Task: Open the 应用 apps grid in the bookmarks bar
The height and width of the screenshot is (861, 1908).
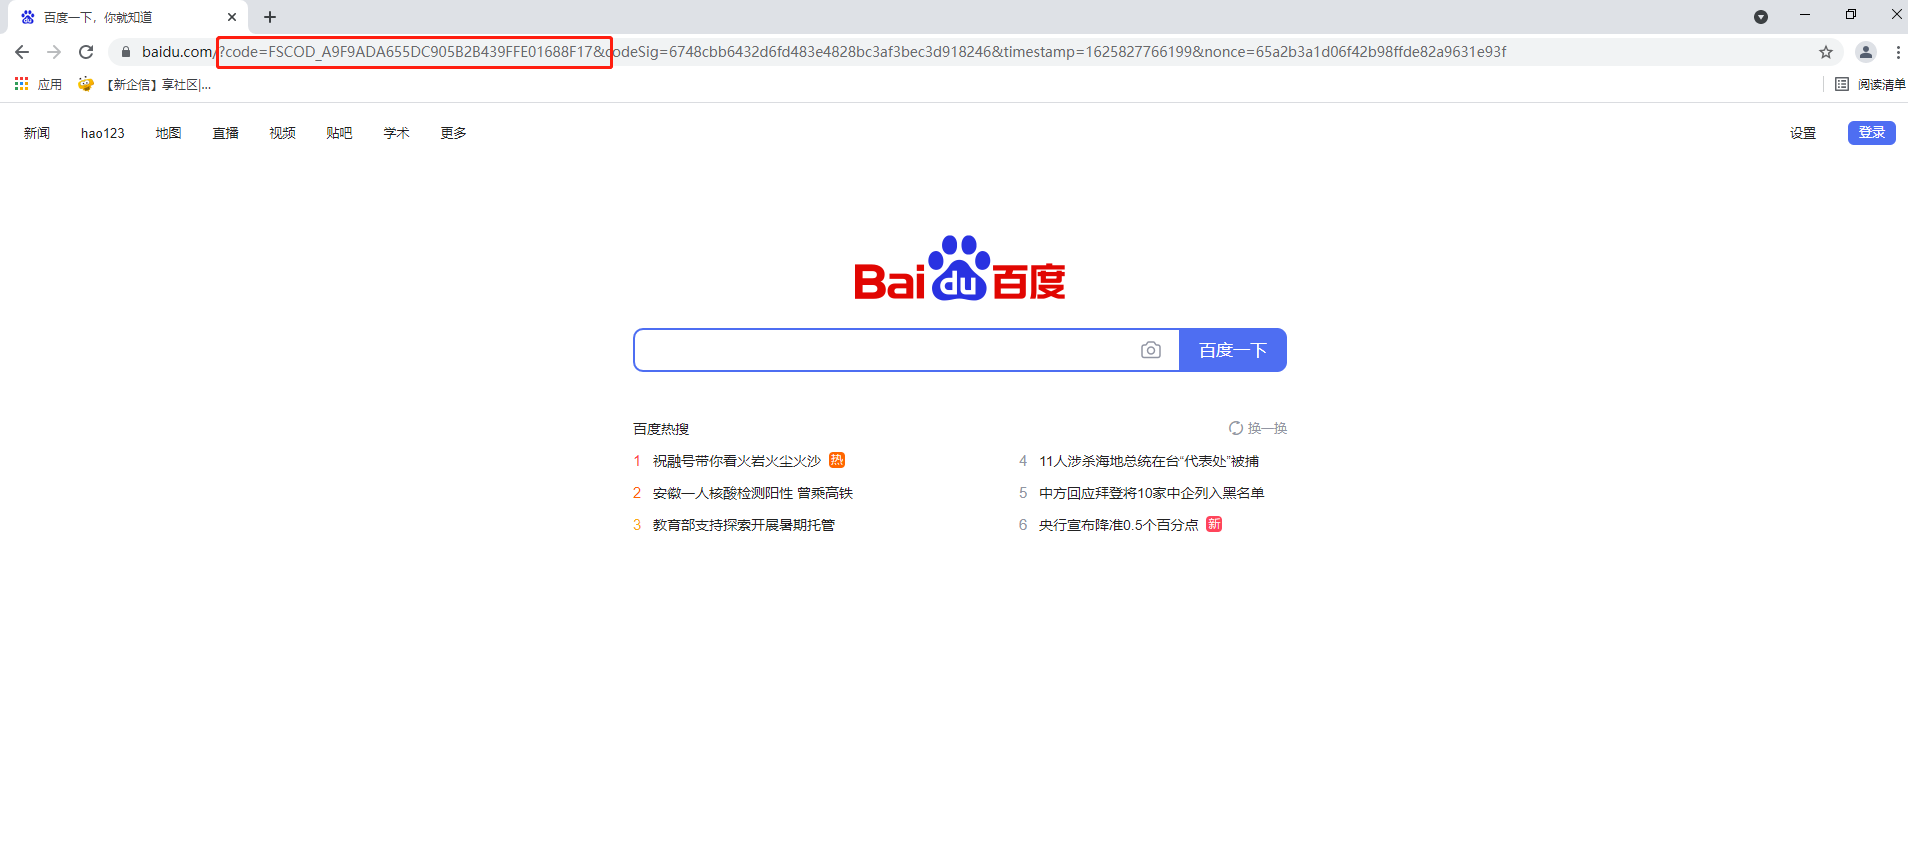Action: [x=38, y=84]
